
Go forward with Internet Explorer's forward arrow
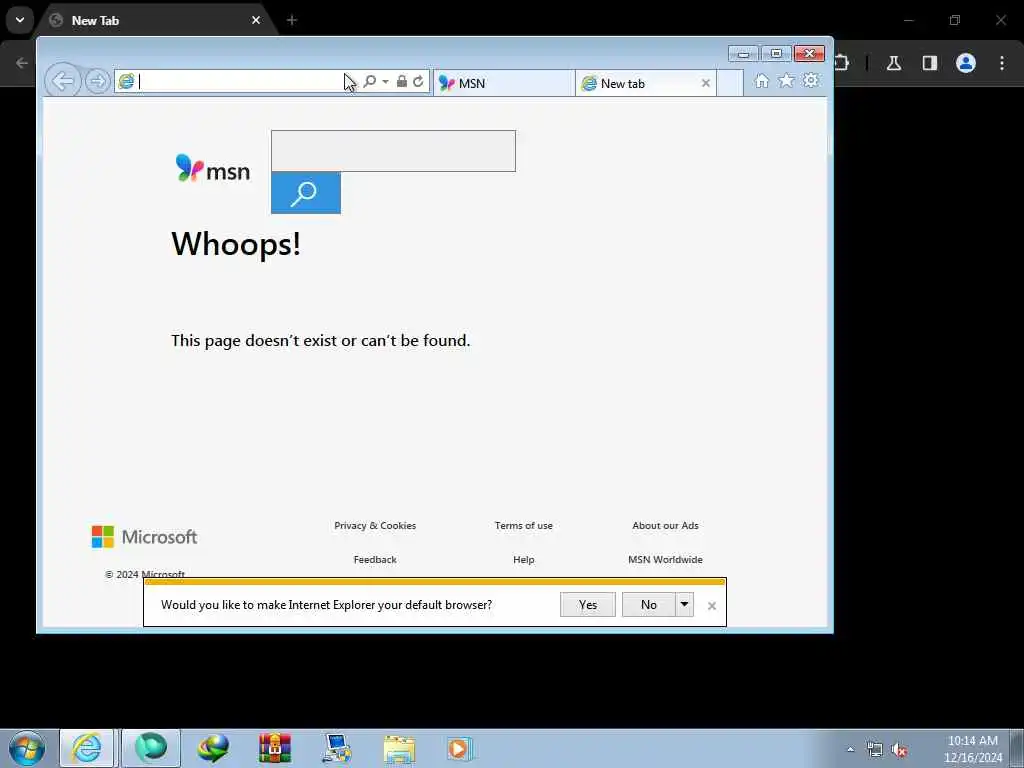[97, 82]
